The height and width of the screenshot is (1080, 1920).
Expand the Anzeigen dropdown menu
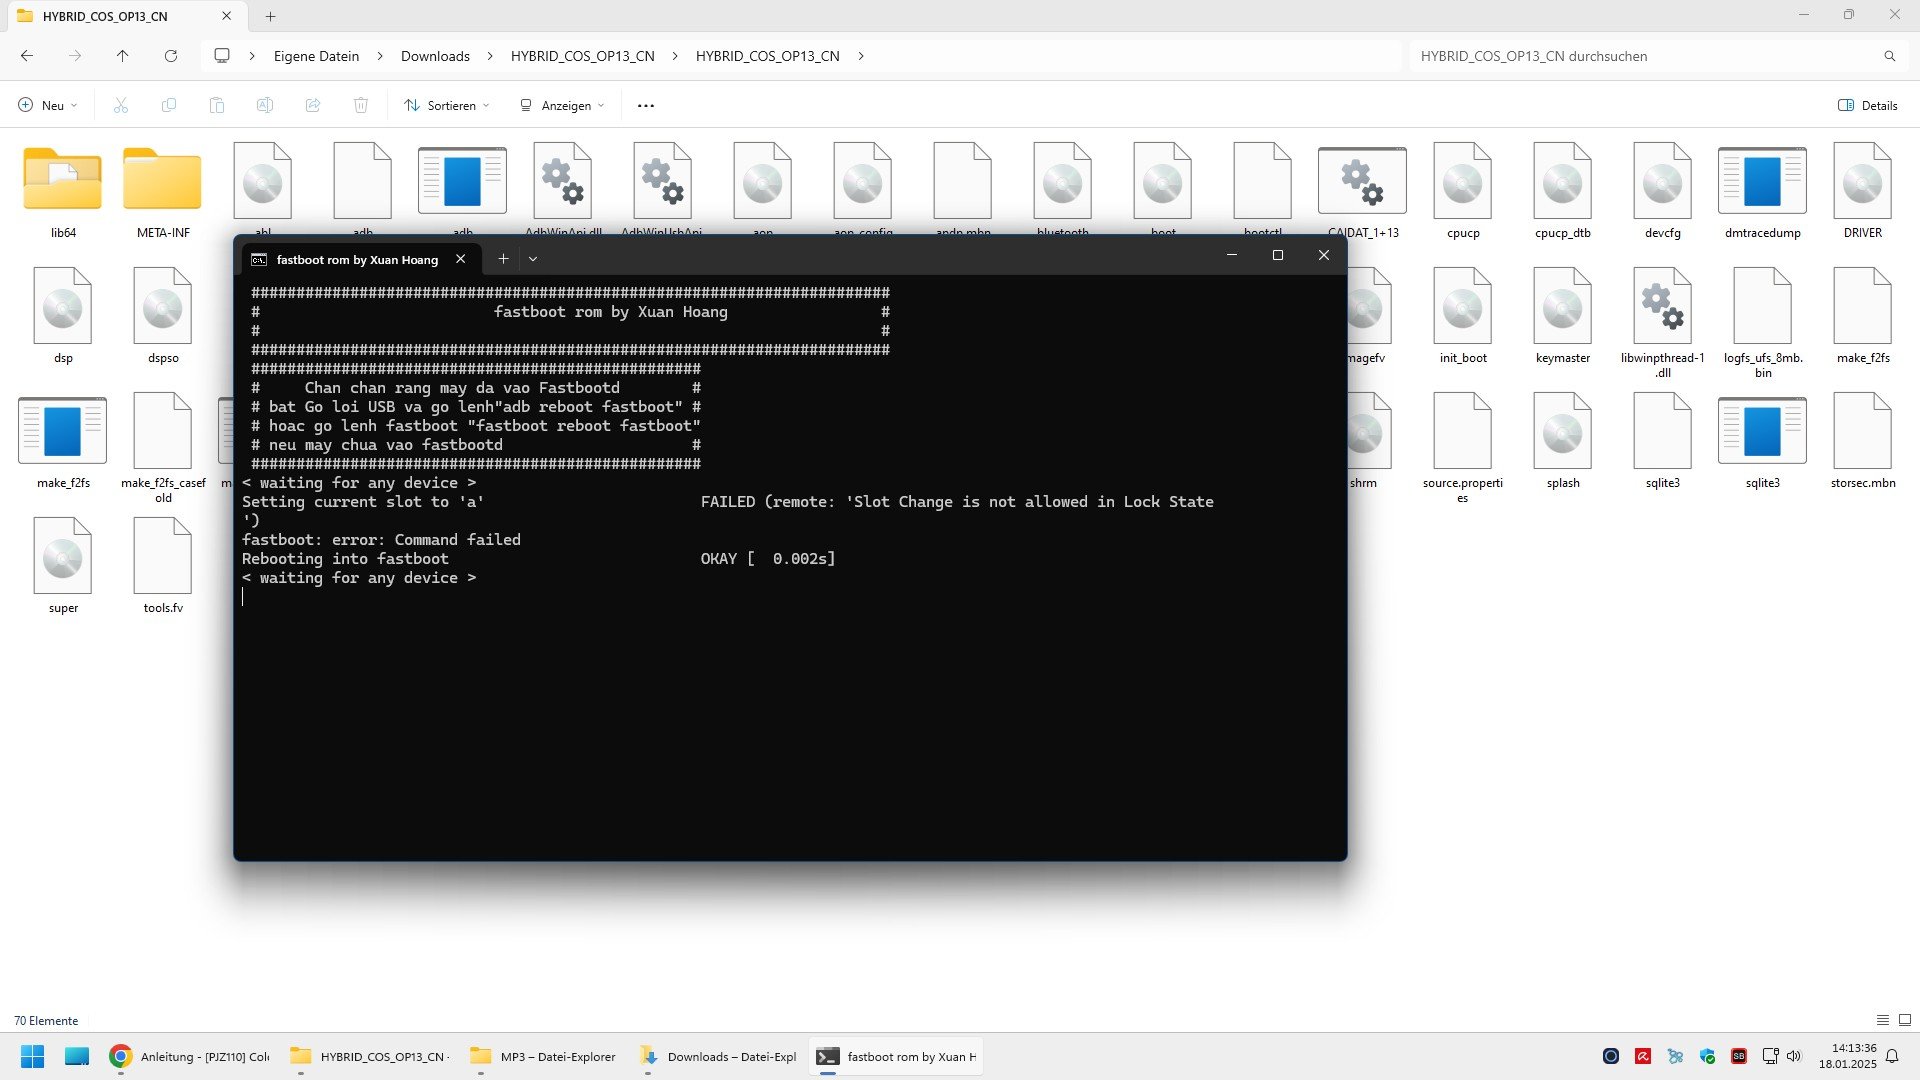562,105
